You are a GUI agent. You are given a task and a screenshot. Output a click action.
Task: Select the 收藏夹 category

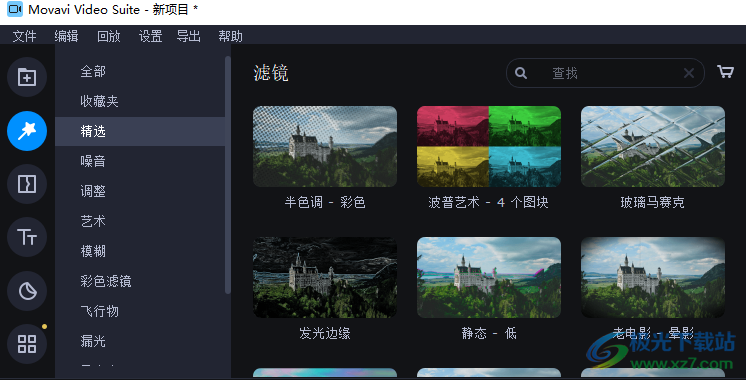point(140,101)
